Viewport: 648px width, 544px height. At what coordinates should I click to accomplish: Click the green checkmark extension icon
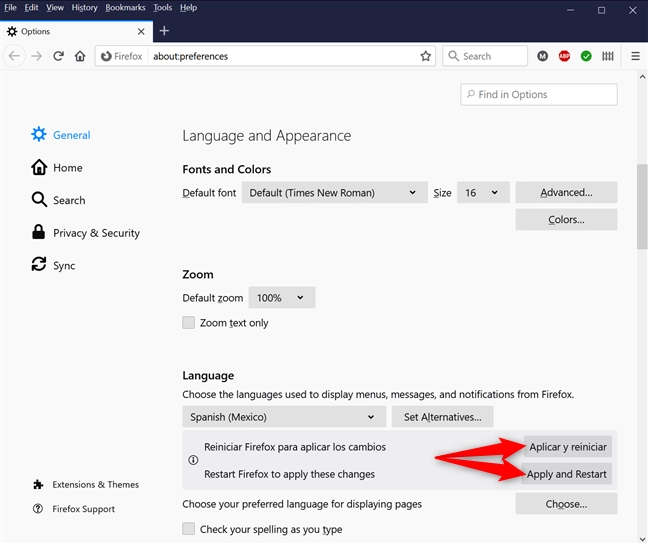(586, 56)
